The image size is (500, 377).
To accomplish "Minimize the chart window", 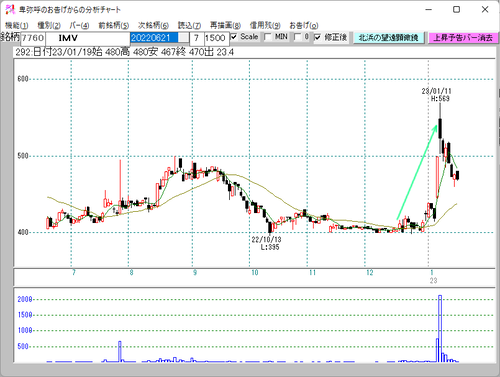I will [x=429, y=9].
